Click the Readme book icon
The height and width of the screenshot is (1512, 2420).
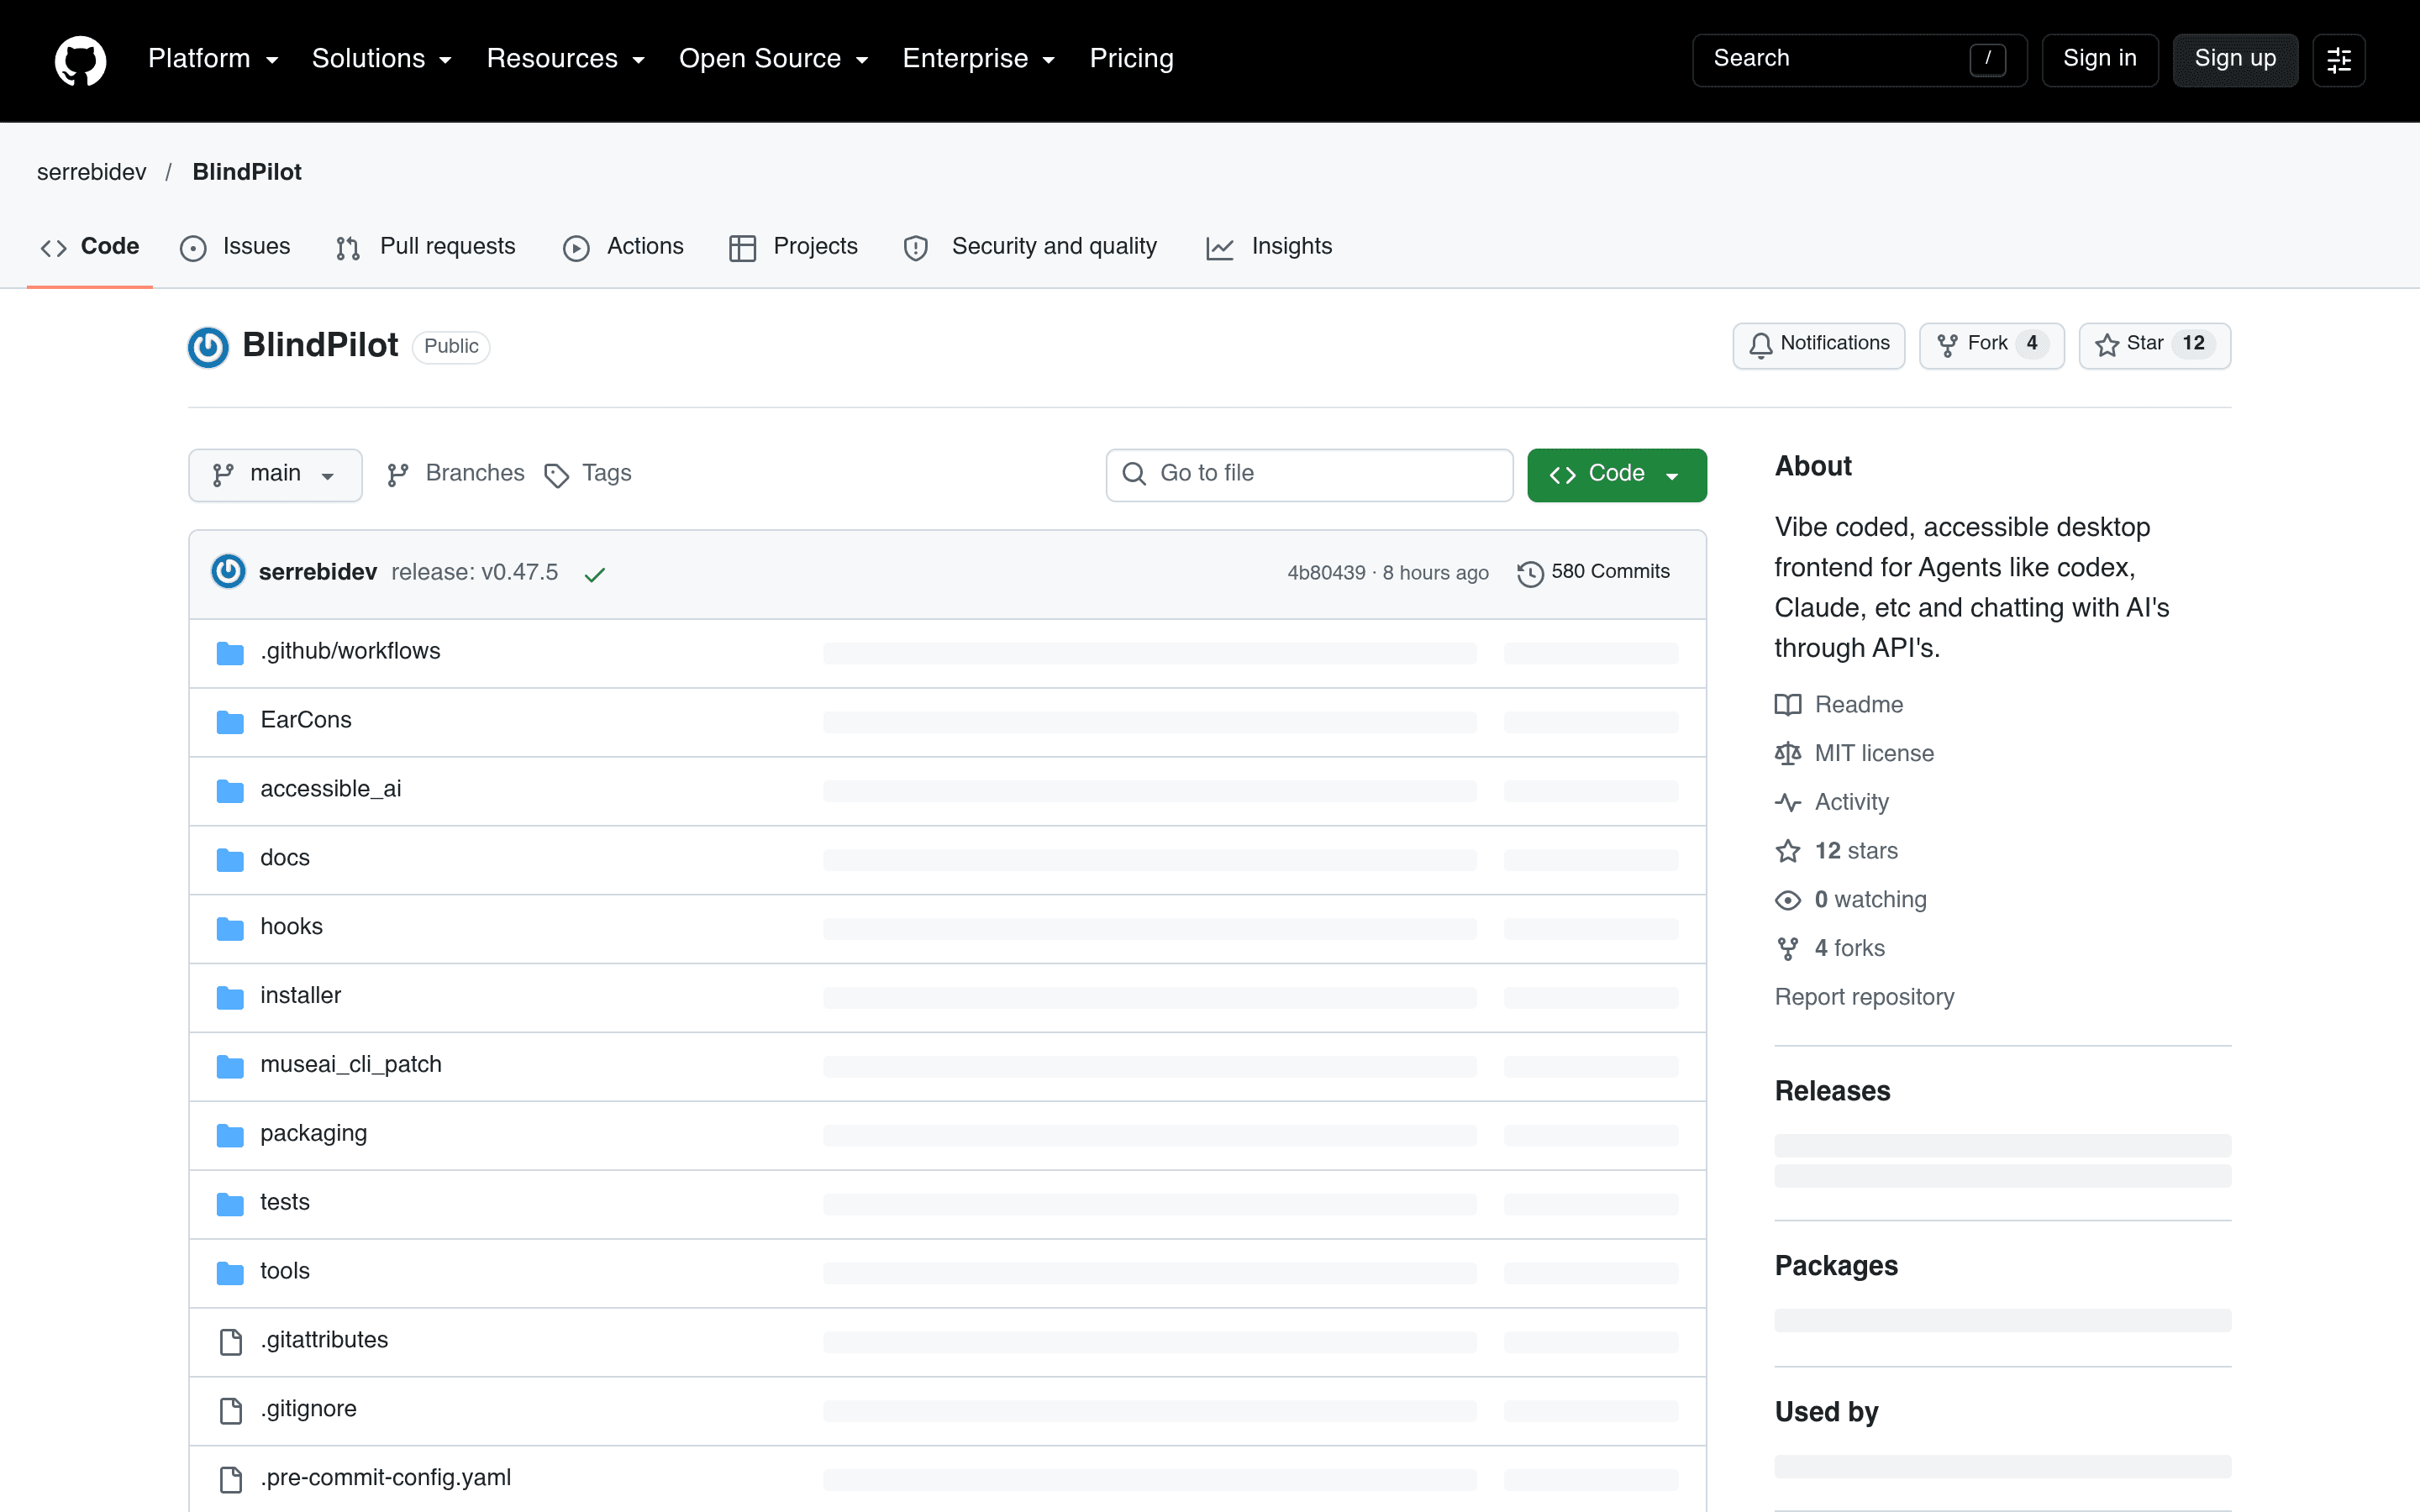tap(1788, 705)
